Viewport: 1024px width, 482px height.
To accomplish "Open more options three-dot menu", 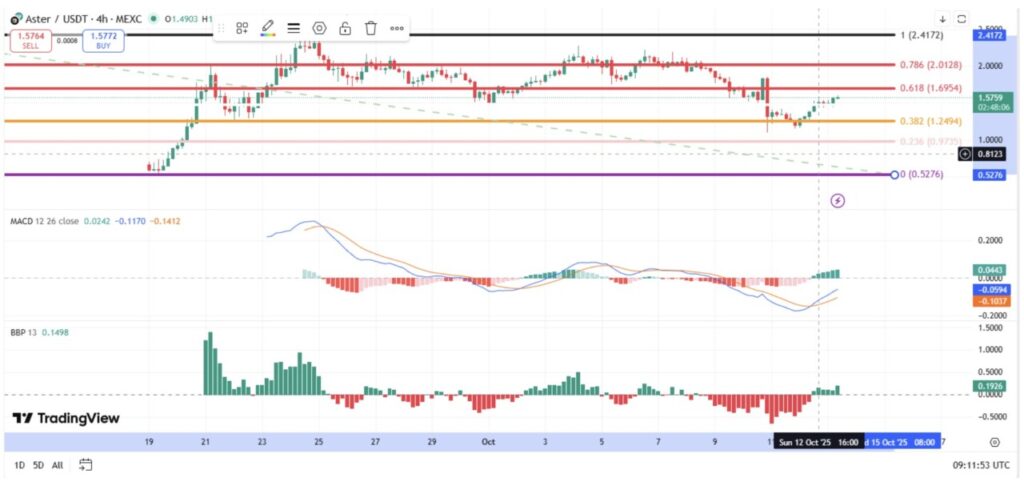I will (397, 28).
